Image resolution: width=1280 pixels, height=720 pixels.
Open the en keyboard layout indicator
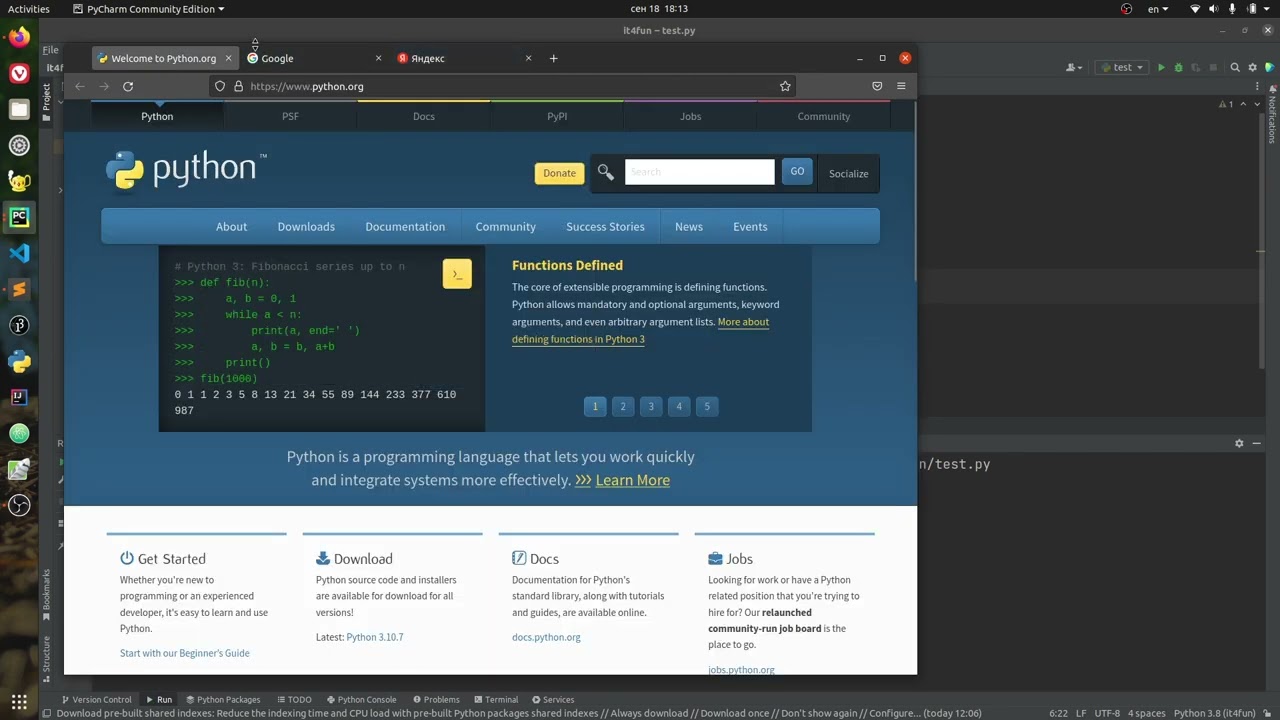[x=1158, y=9]
